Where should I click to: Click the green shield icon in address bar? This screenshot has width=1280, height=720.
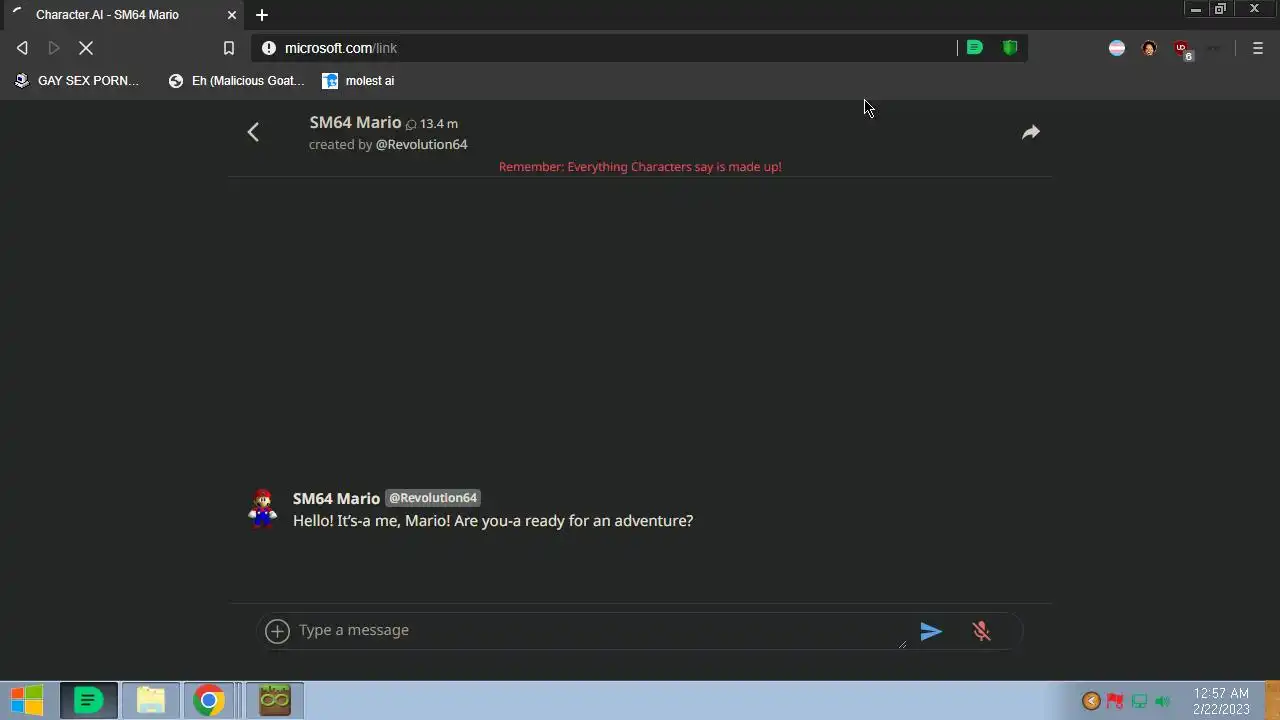coord(1010,48)
